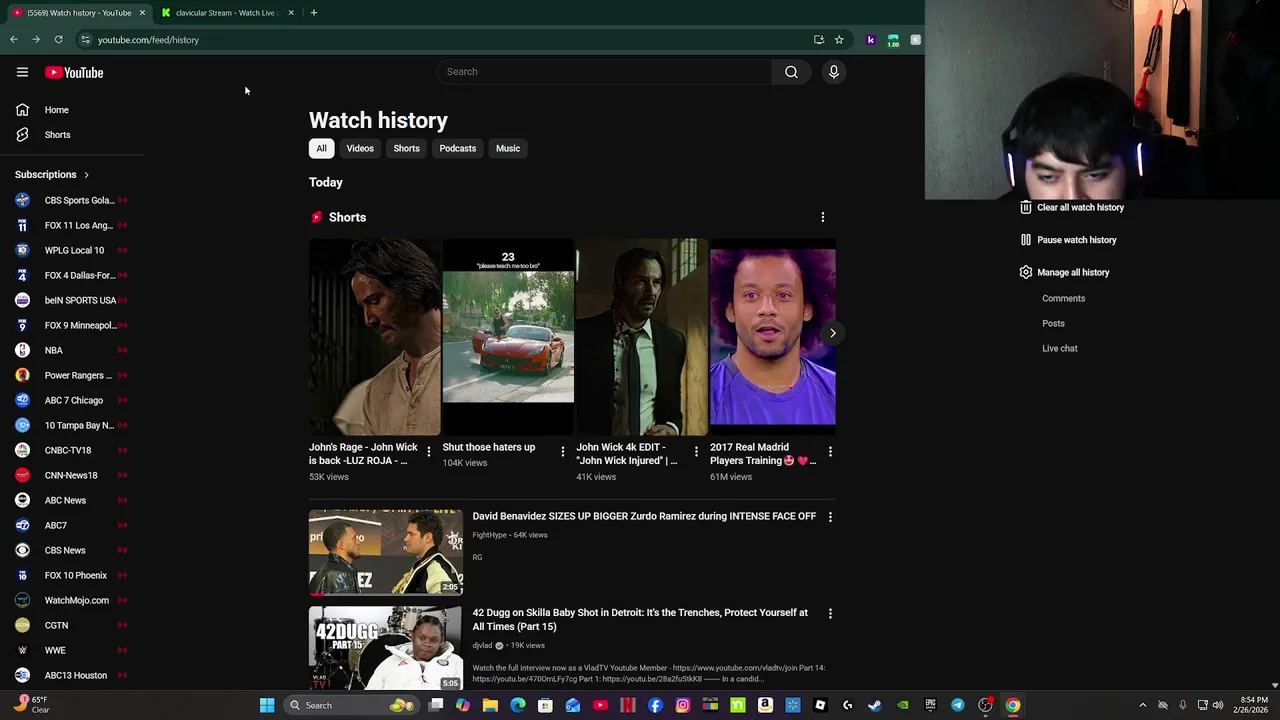Select the All filter chip

[x=321, y=148]
